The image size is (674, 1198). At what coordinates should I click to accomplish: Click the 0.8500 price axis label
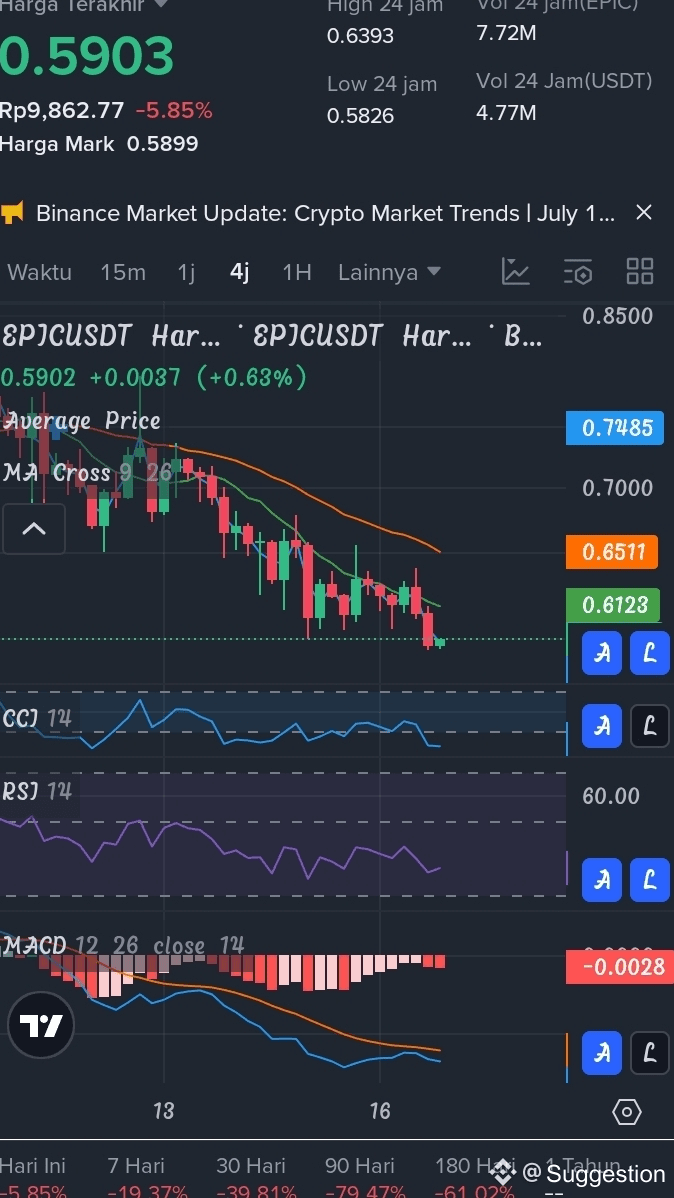click(617, 316)
